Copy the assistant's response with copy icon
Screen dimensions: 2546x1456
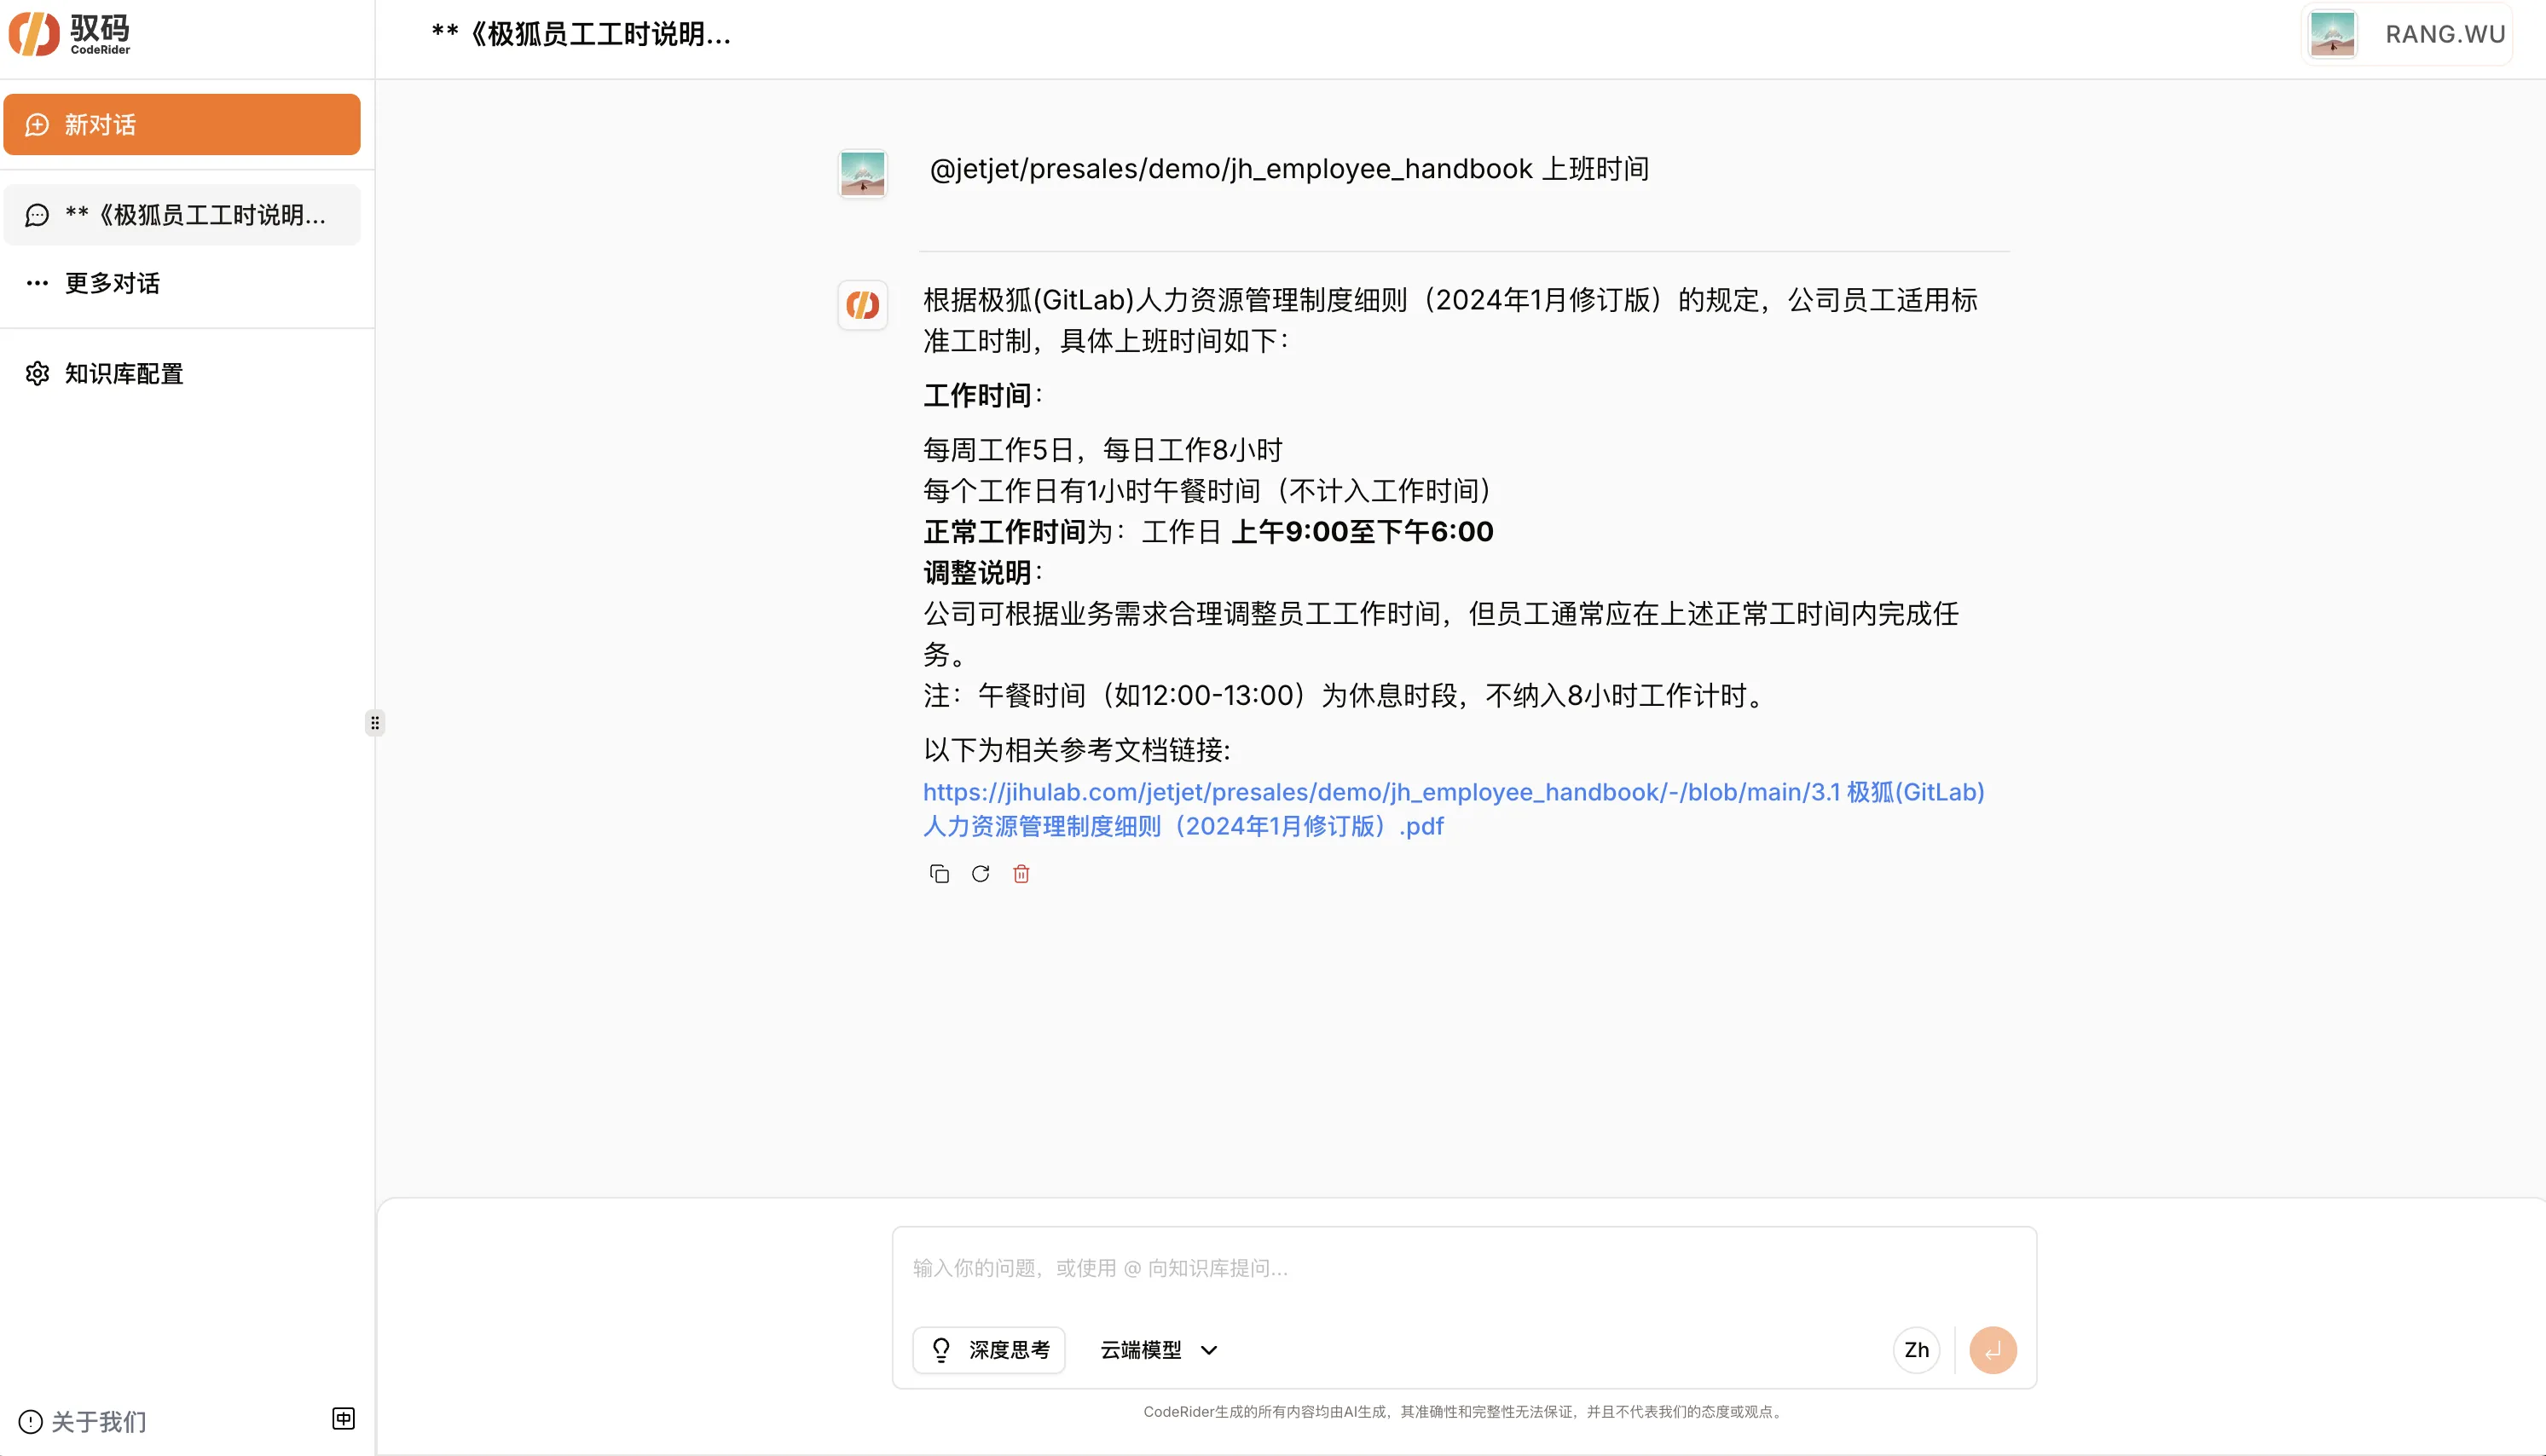(938, 874)
